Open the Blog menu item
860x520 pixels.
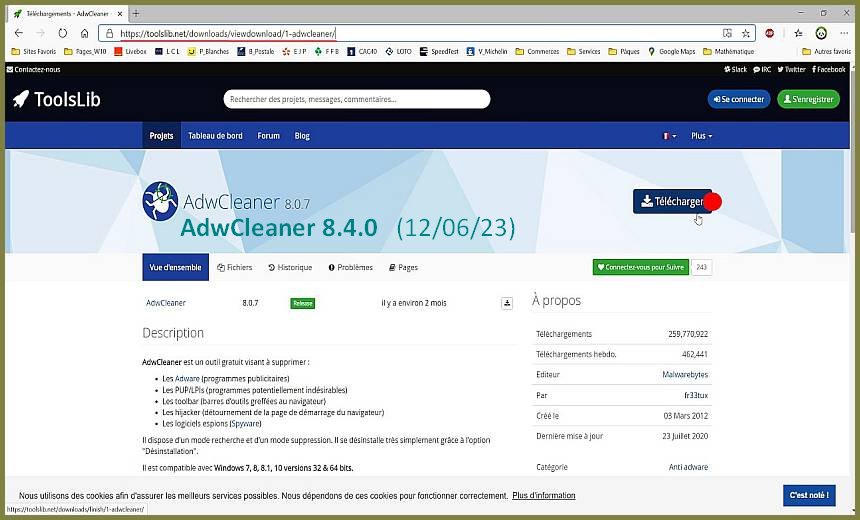pyautogui.click(x=302, y=135)
